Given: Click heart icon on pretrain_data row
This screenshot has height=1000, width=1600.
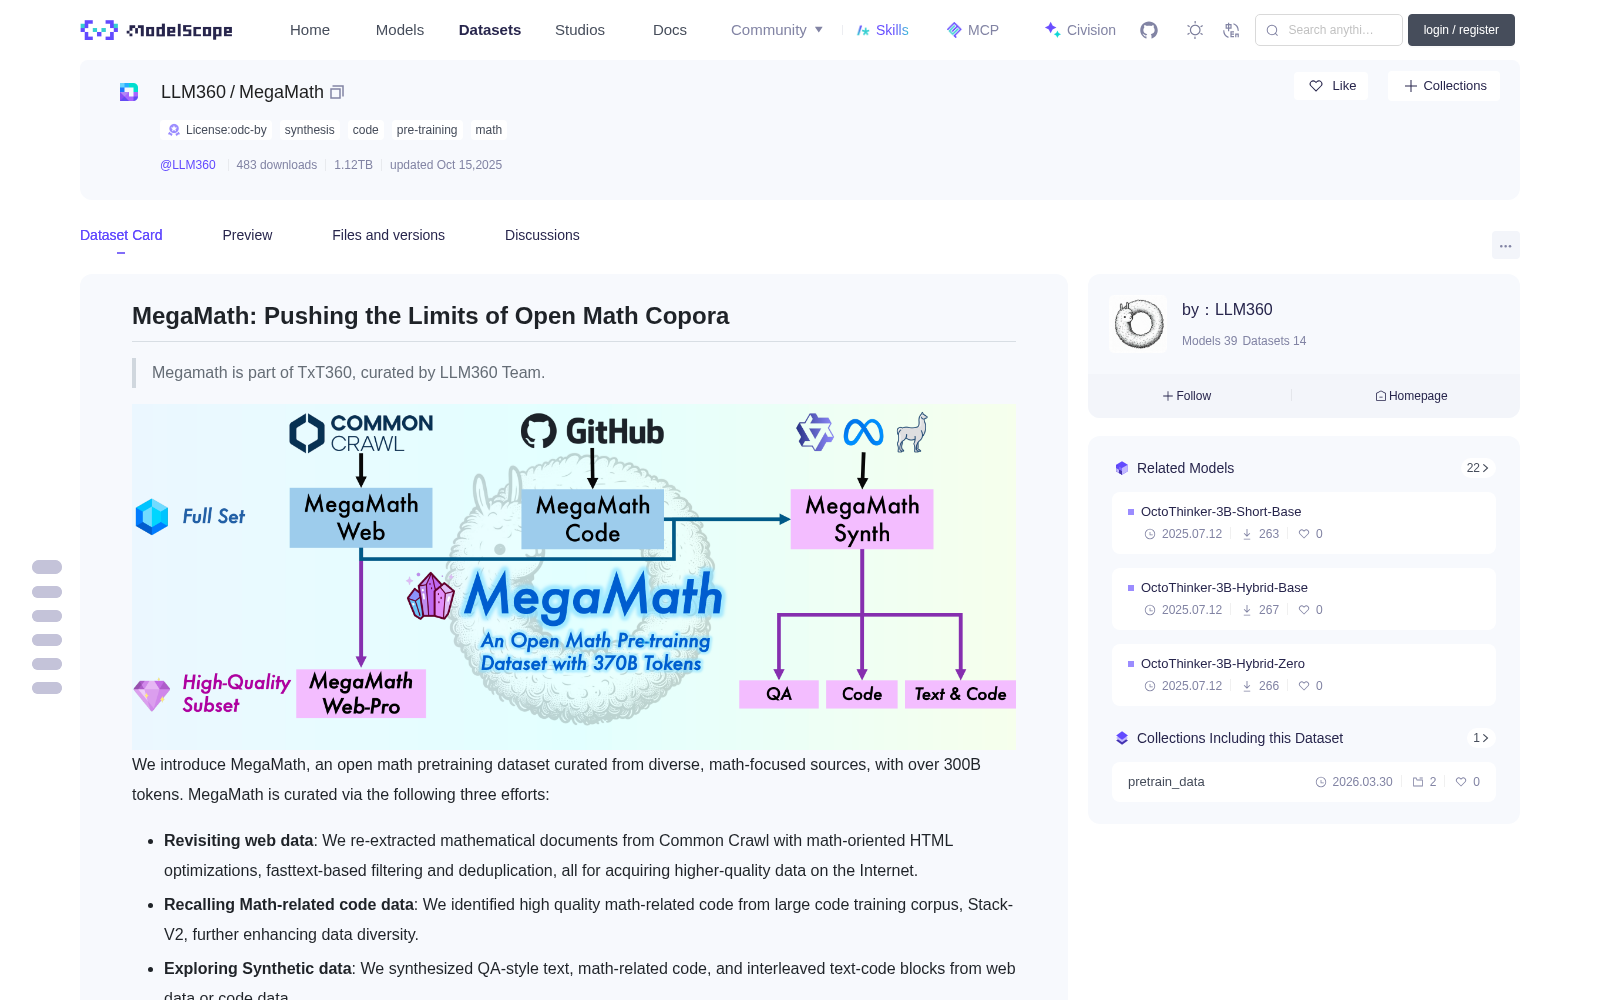Looking at the screenshot, I should click(1461, 782).
